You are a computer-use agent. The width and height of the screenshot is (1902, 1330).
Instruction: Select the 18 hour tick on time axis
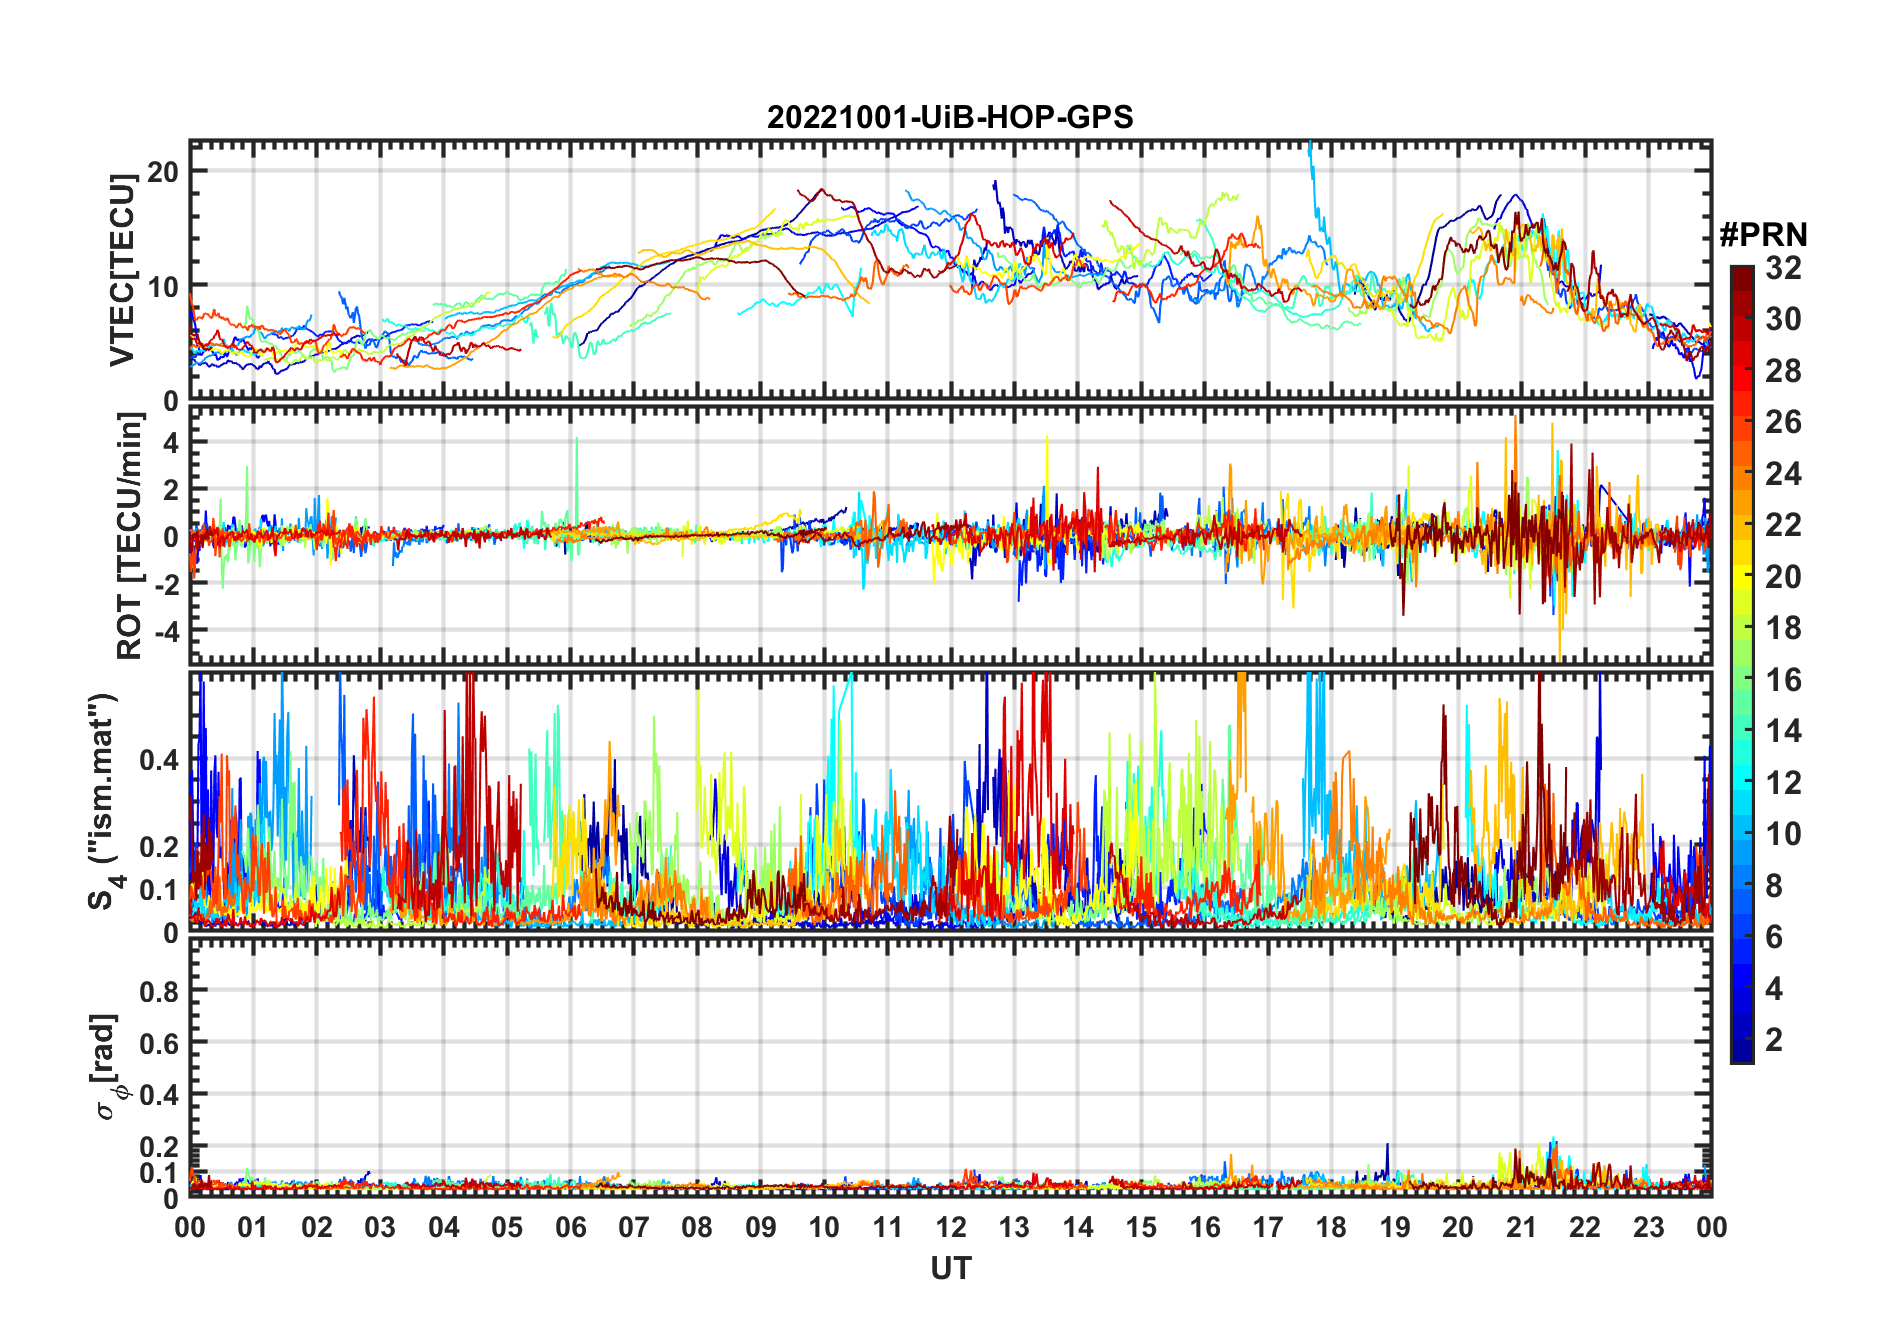tap(1331, 1227)
